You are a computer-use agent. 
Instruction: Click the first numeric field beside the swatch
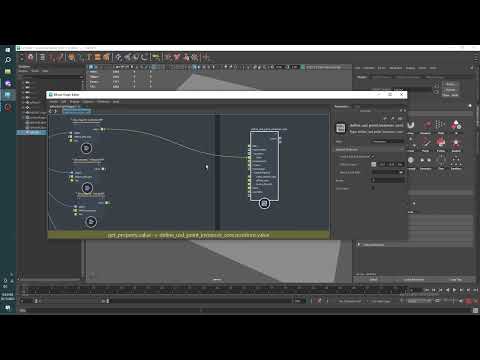pos(382,164)
